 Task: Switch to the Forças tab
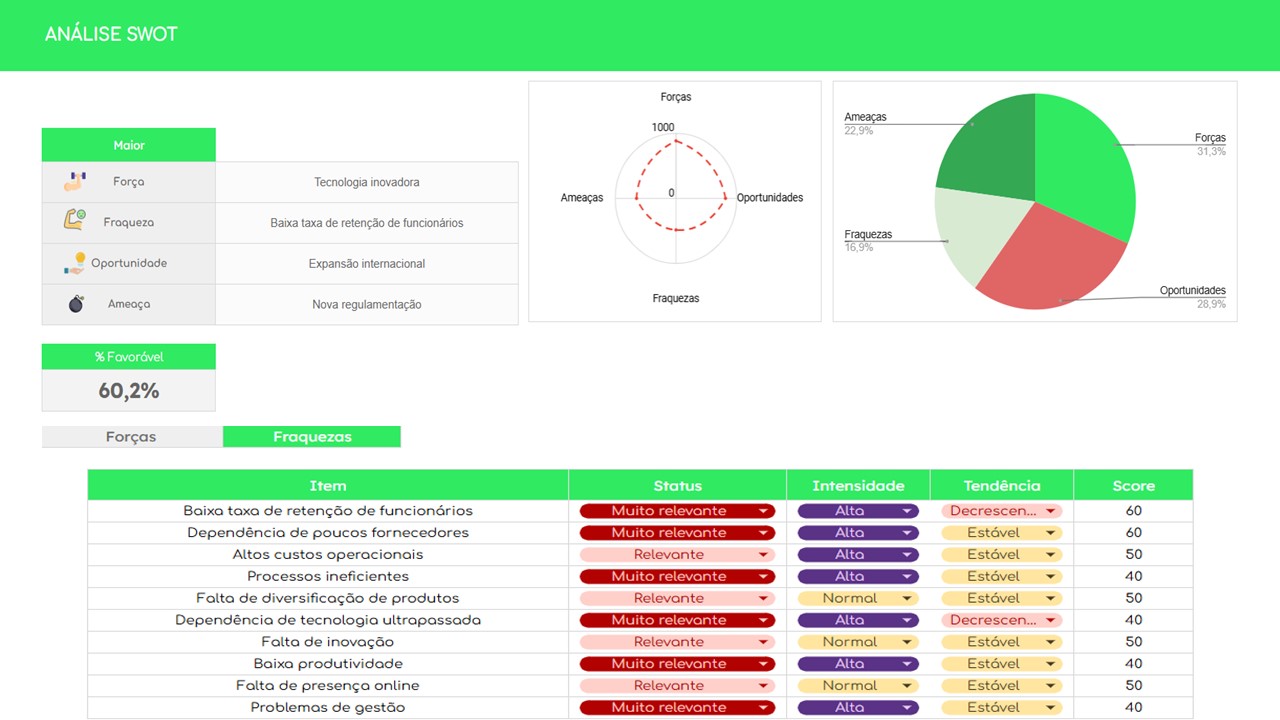(x=131, y=437)
